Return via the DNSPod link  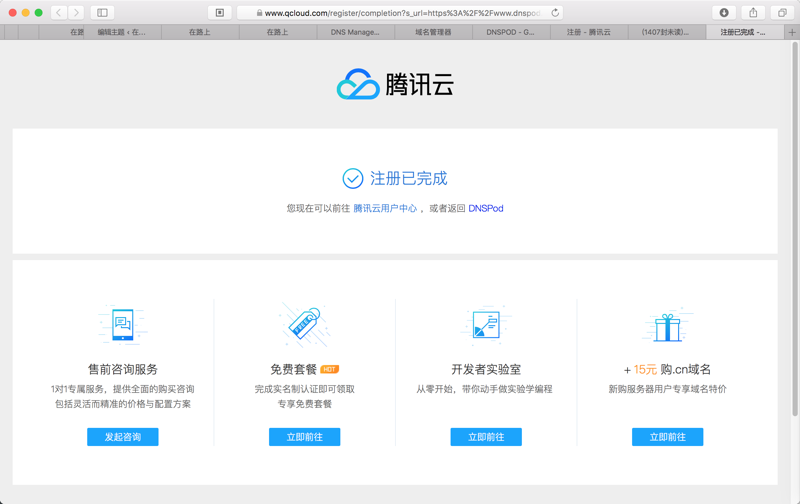pyautogui.click(x=486, y=208)
